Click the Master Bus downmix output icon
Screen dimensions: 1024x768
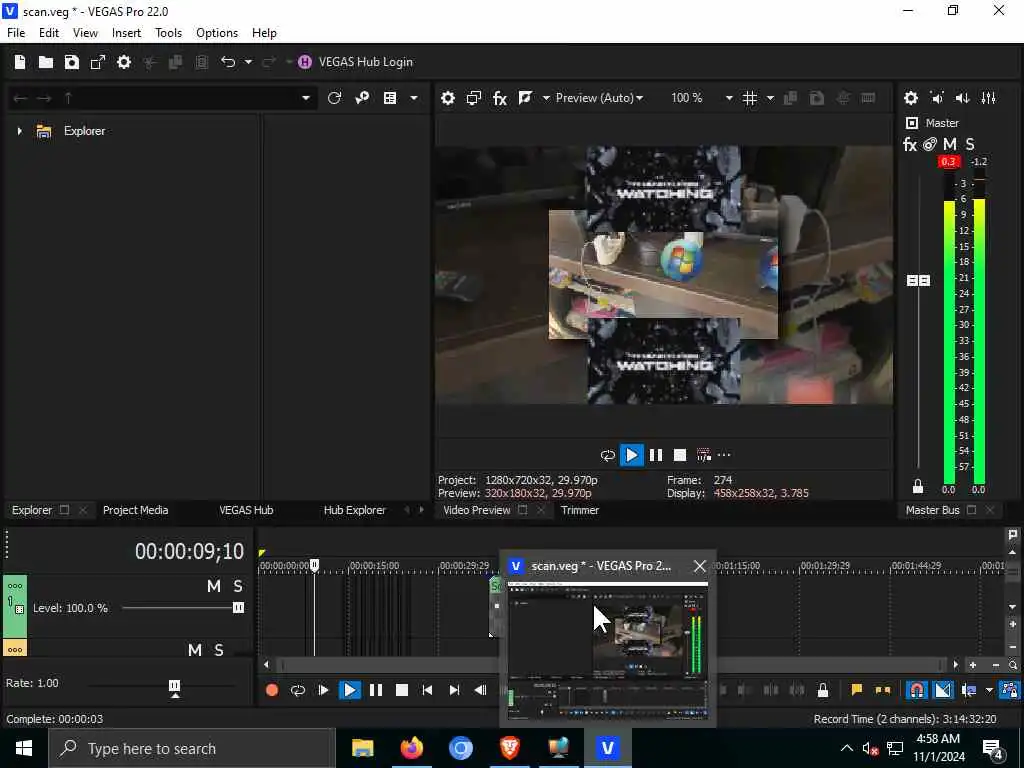pos(937,98)
